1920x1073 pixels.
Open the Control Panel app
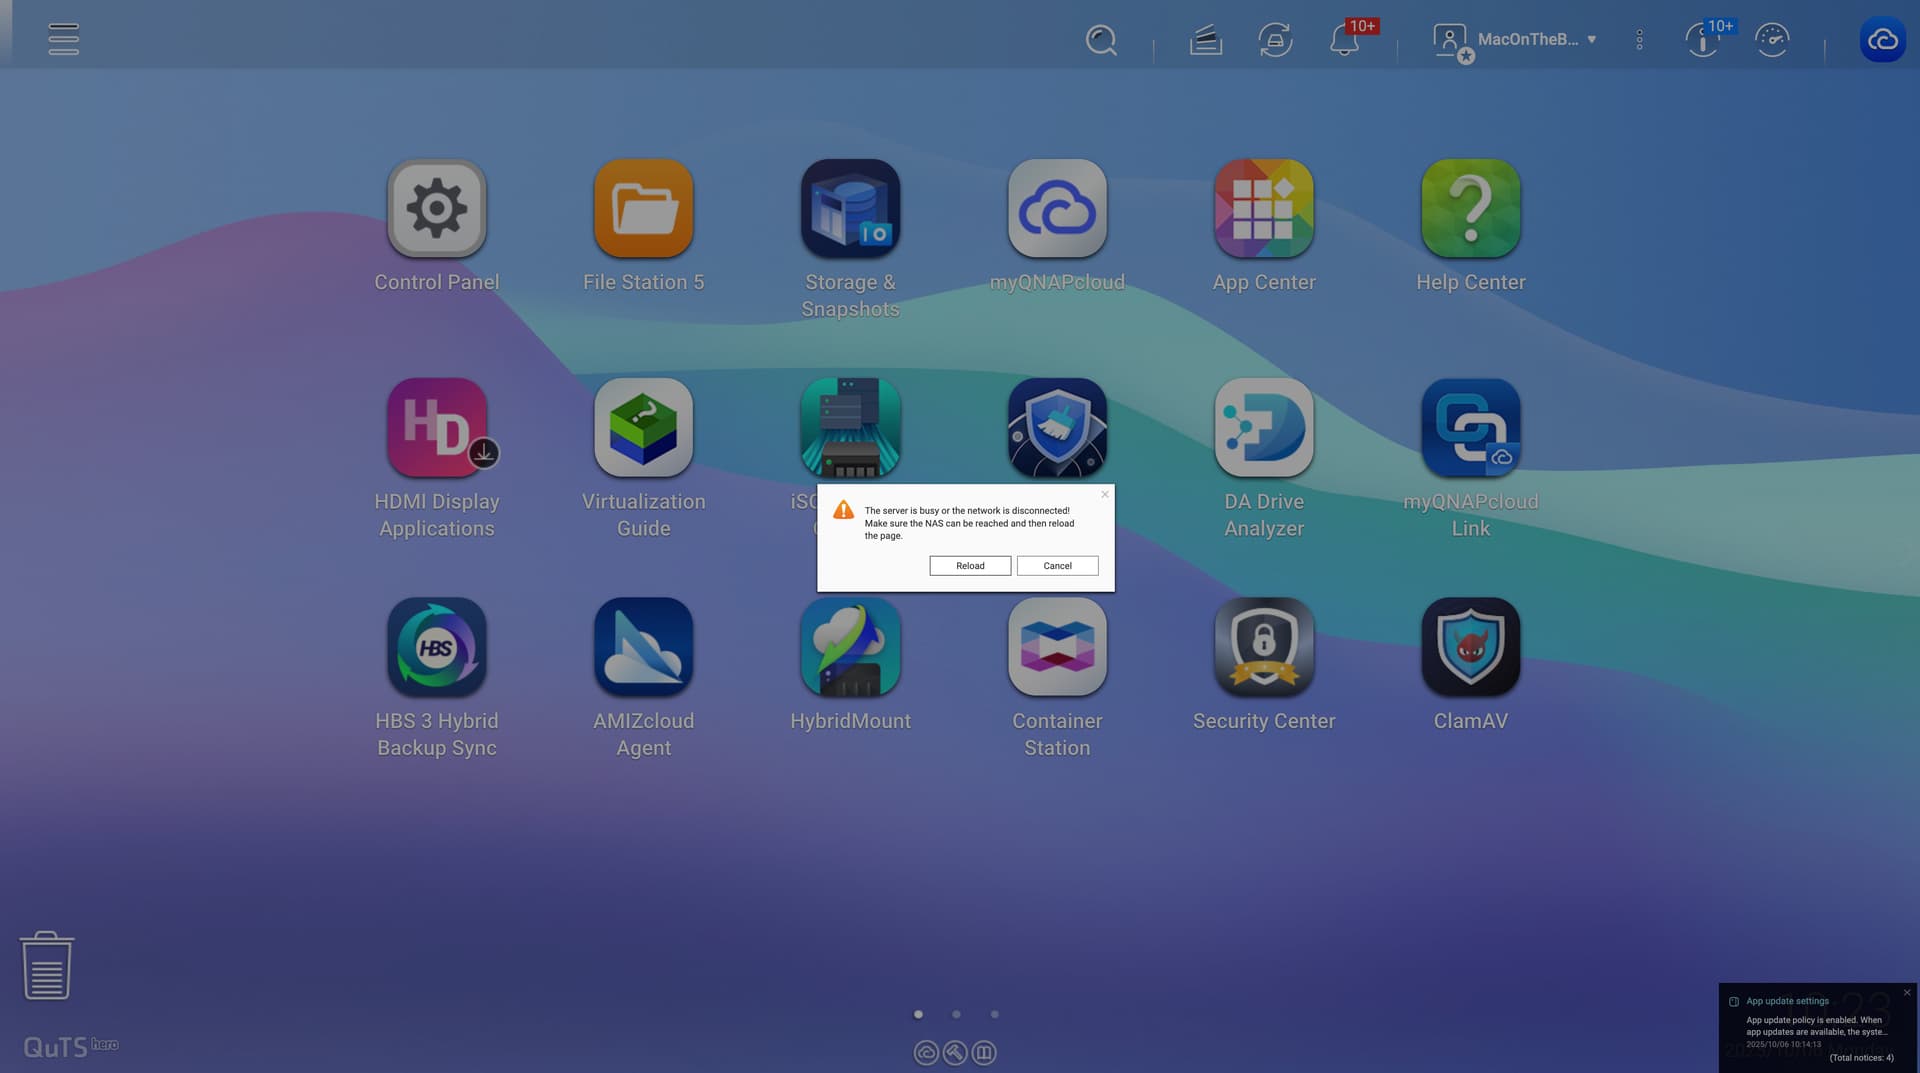436,209
